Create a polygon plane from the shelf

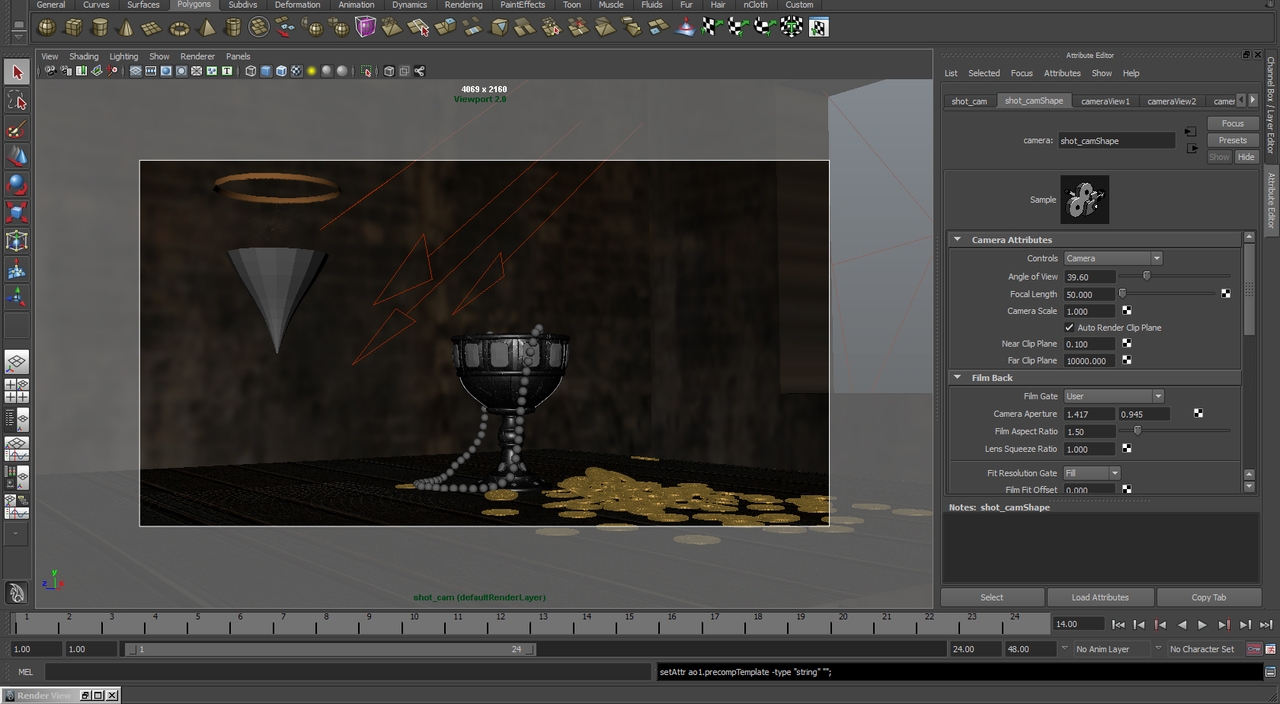click(x=153, y=27)
